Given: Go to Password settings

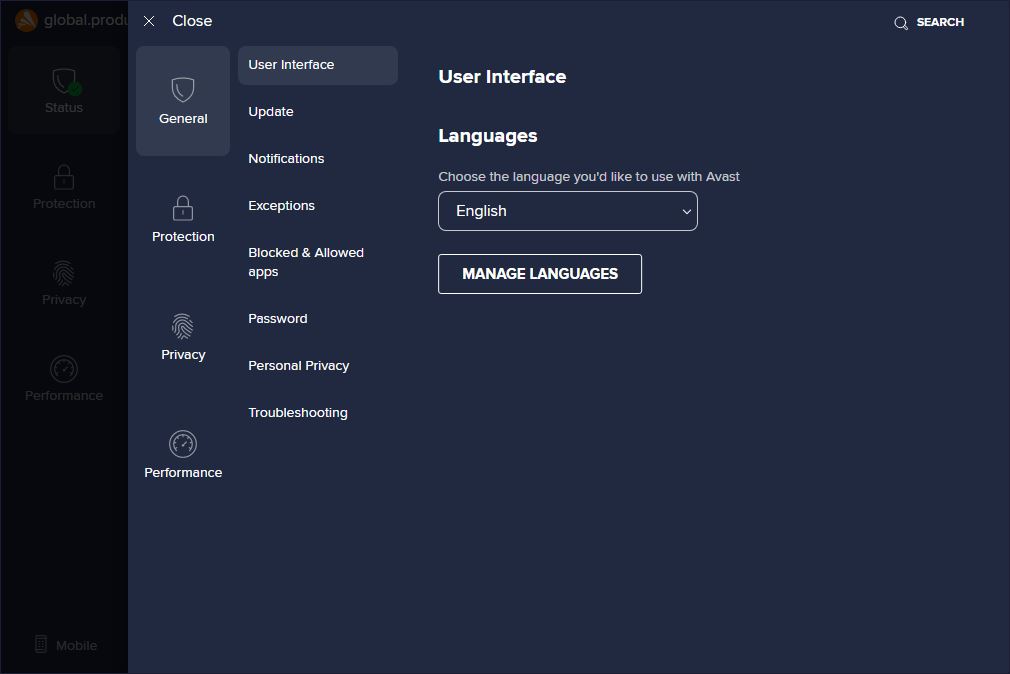Looking at the screenshot, I should click(278, 318).
